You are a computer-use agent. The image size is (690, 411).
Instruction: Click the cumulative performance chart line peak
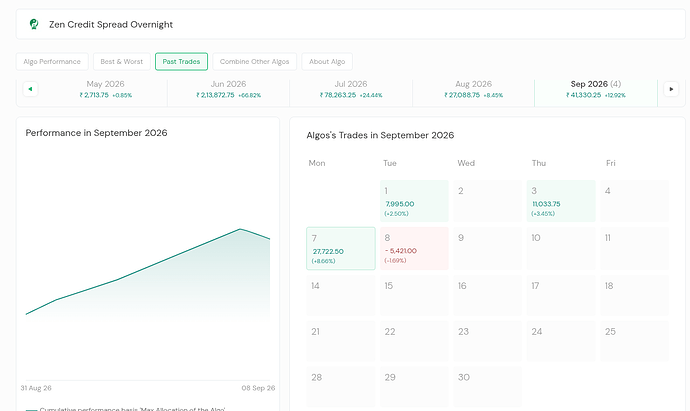coord(240,229)
